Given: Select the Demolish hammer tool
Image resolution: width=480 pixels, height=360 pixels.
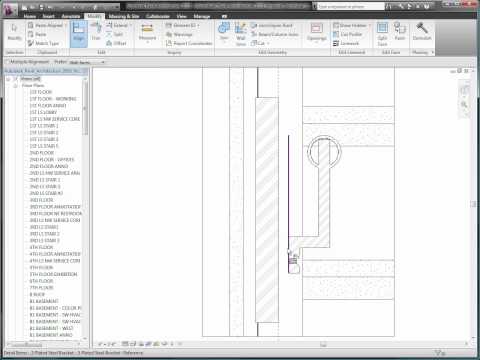Looking at the screenshot, I should pos(422,31).
